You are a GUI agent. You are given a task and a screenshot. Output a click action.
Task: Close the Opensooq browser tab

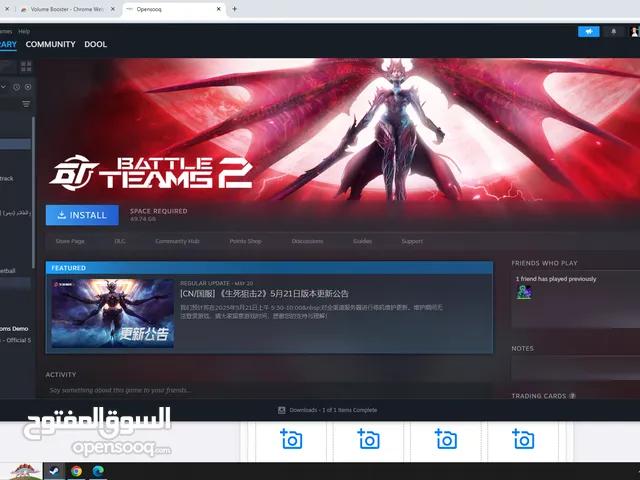tap(218, 9)
